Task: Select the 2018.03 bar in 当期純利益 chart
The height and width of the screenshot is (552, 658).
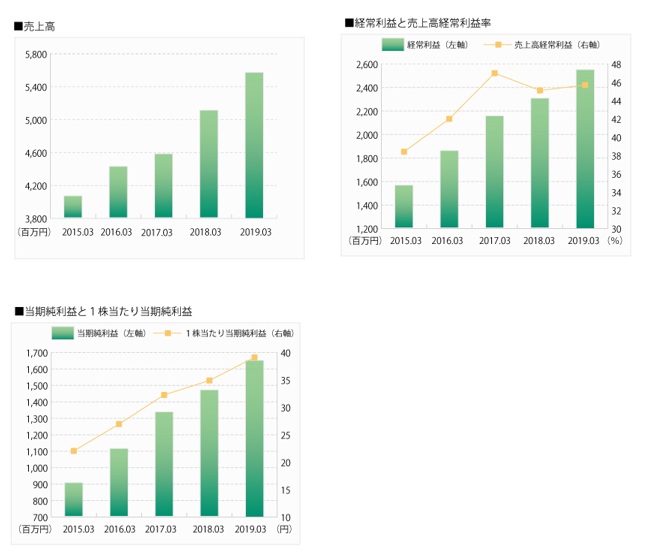Action: pyautogui.click(x=209, y=453)
